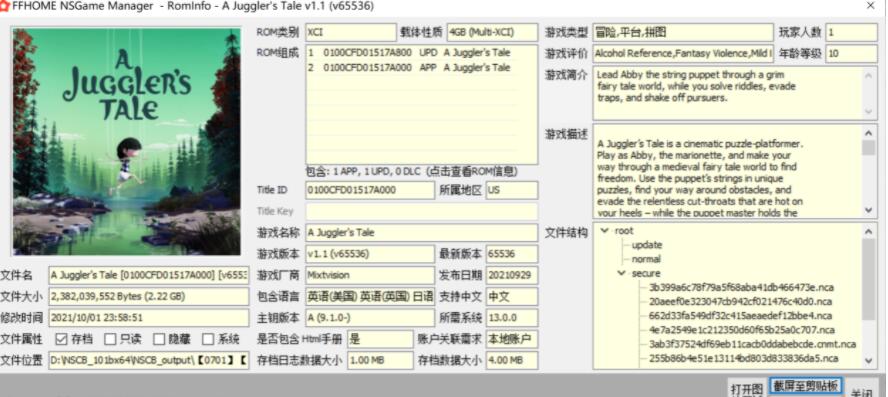The image size is (888, 397).
Task: Click the Title ID field
Action: (x=370, y=190)
